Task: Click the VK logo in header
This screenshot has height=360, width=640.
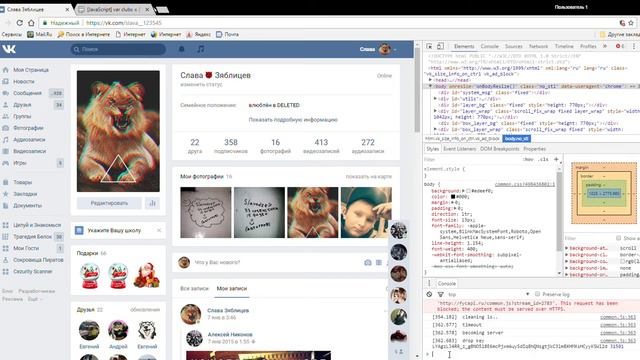Action: pos(9,49)
